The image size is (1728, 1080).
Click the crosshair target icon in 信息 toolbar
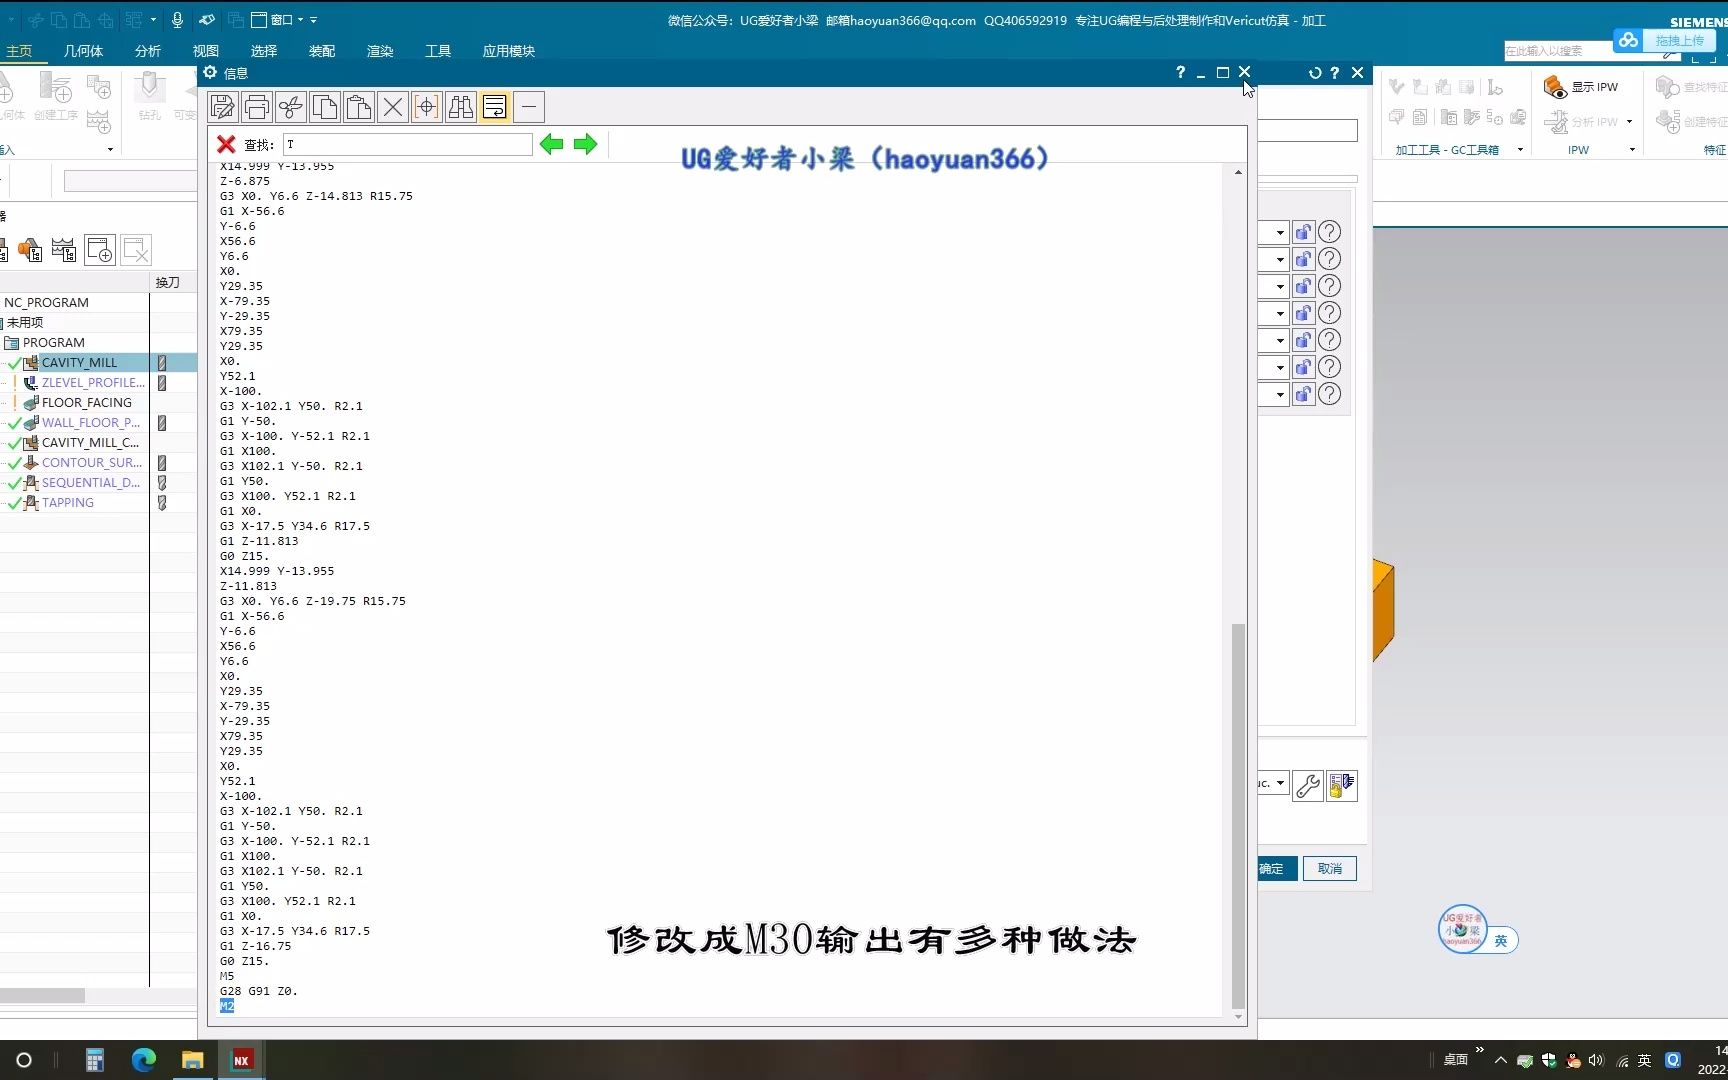427,107
